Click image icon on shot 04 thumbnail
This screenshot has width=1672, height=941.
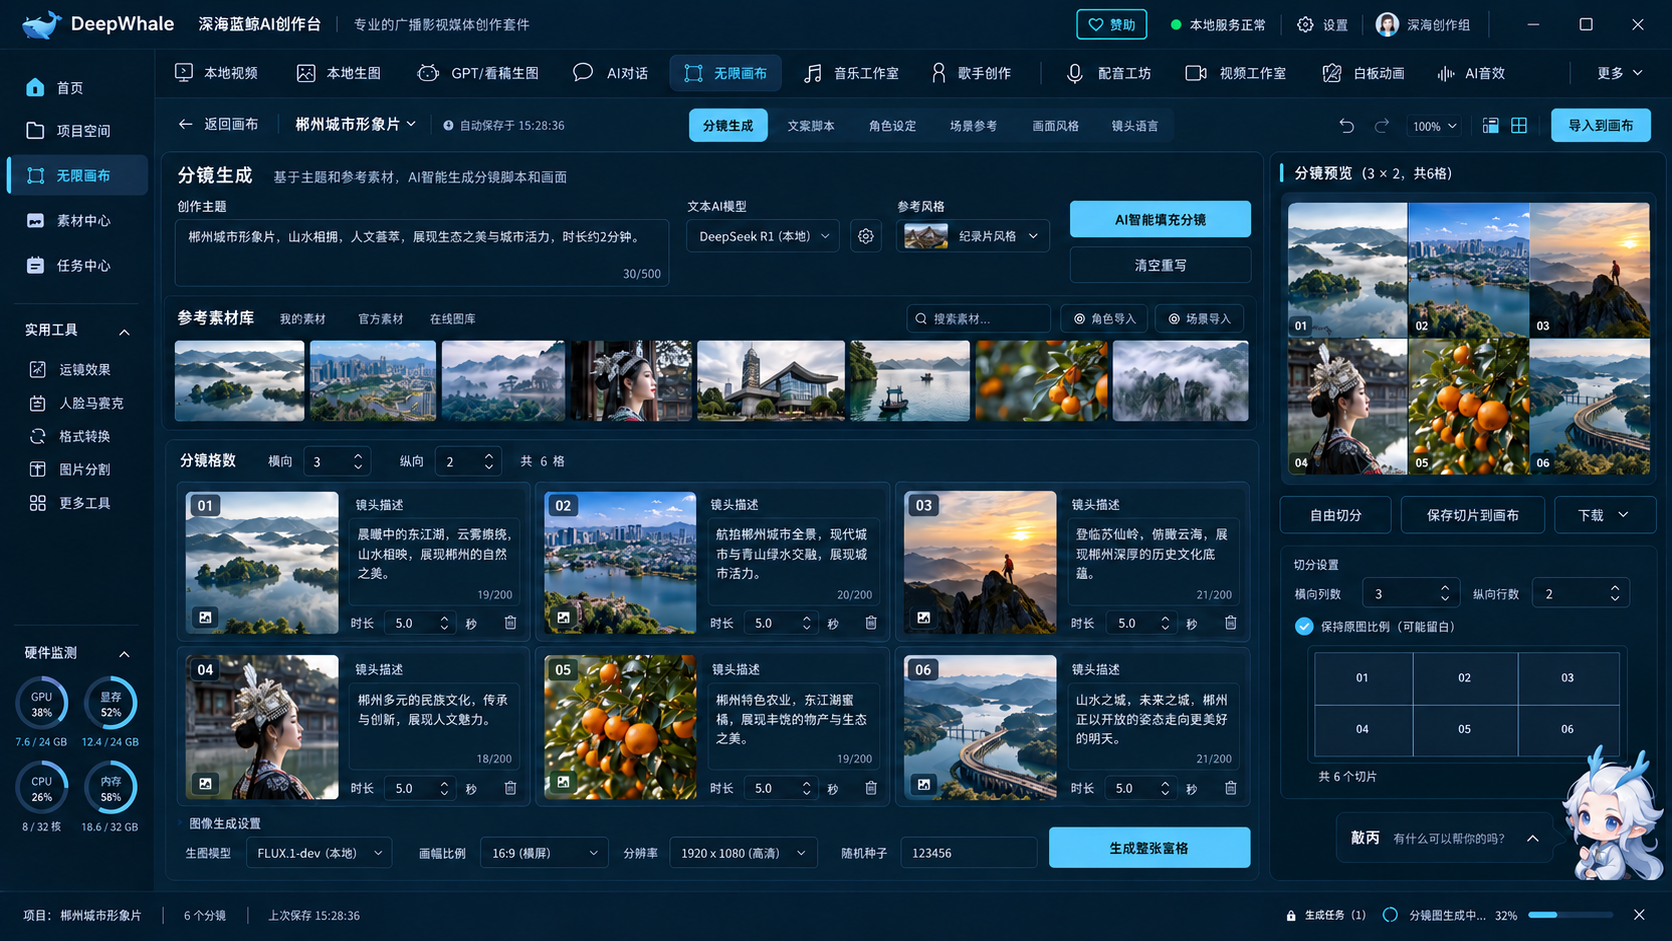(205, 783)
